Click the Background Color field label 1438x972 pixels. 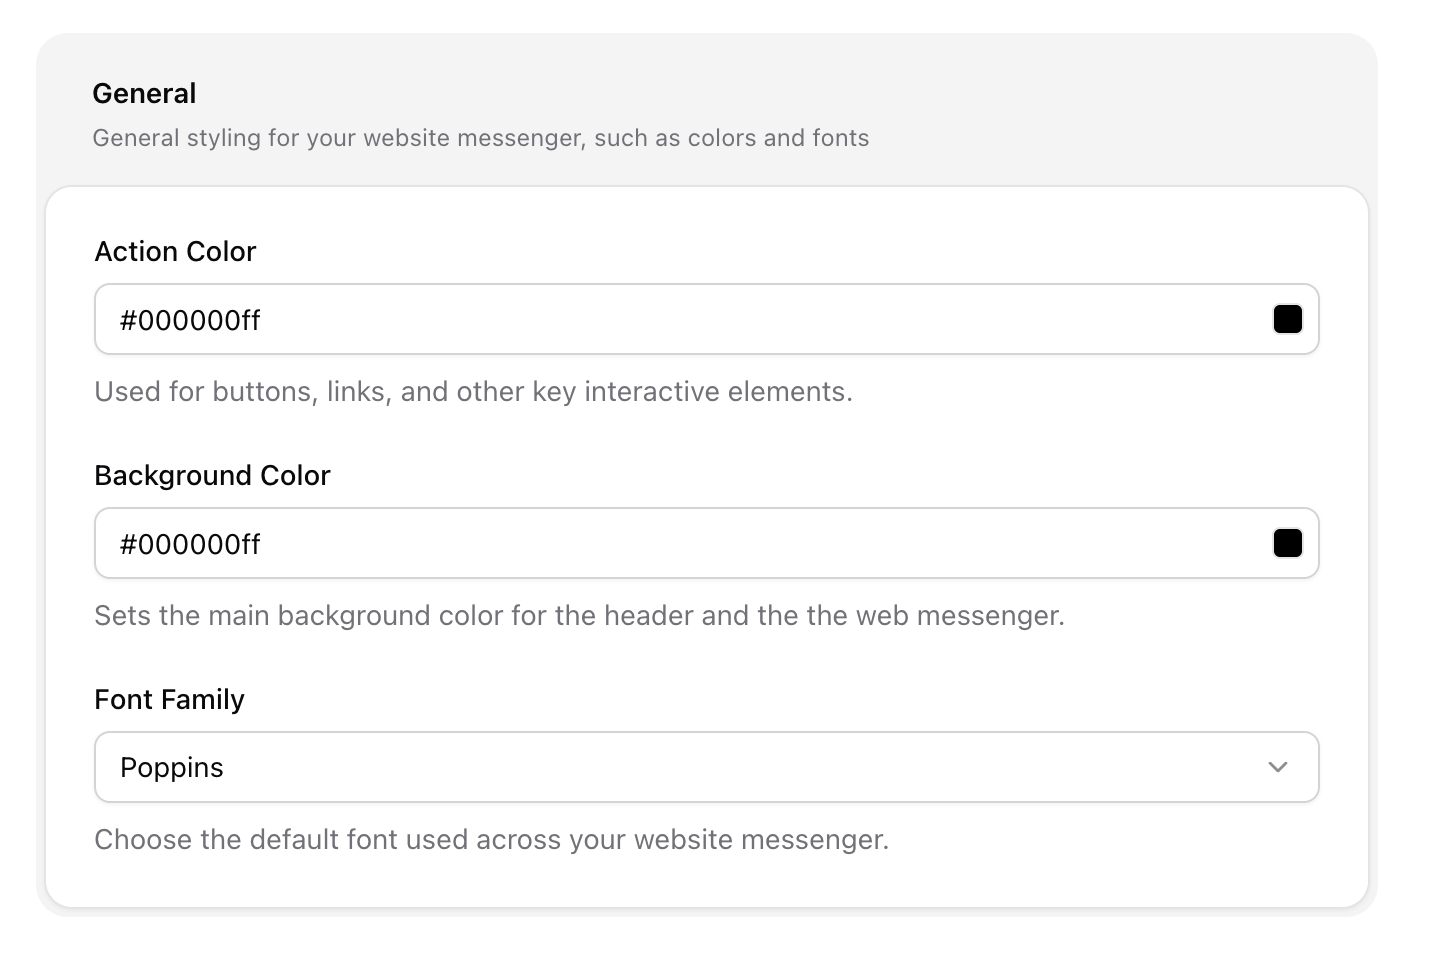point(212,475)
